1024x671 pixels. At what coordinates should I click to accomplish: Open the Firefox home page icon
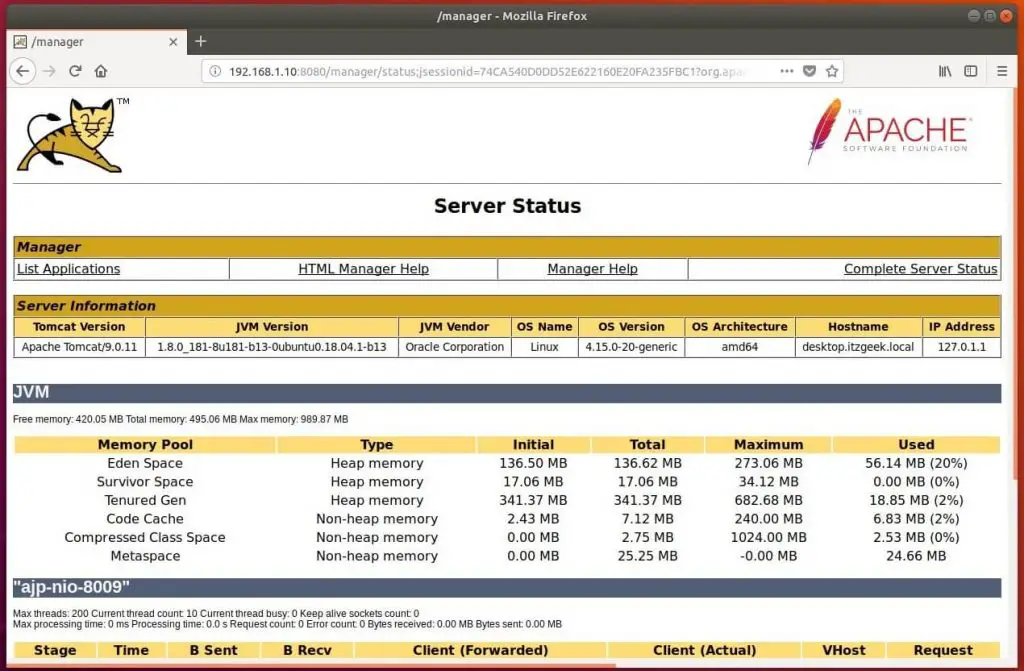101,71
